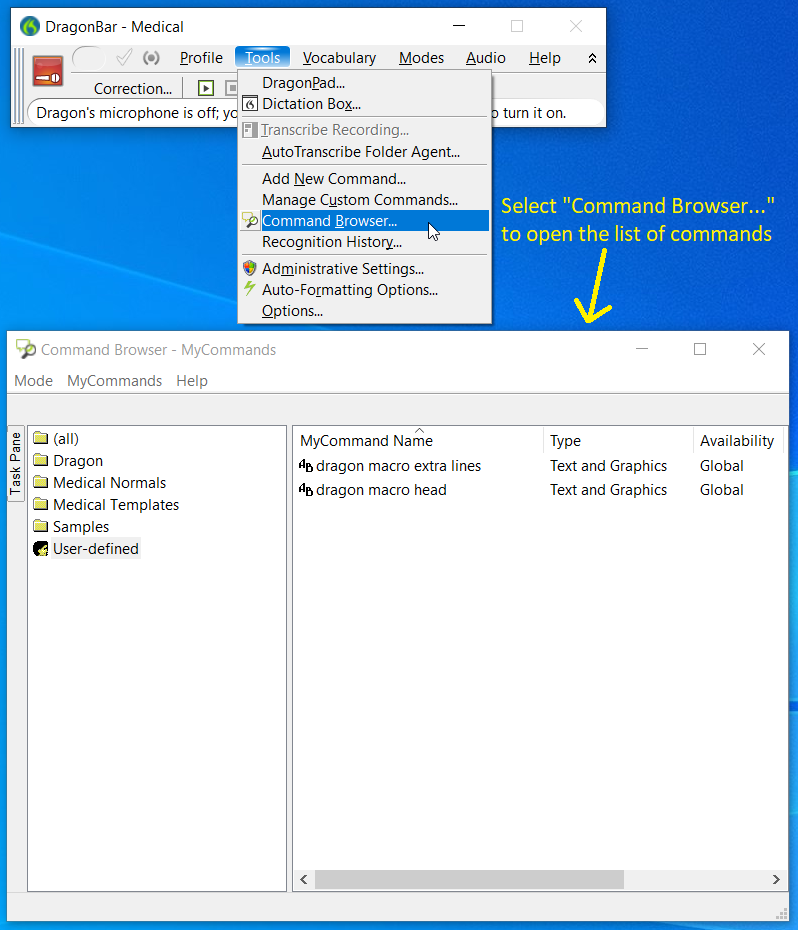Click text-graphics icon of 'dragon macro head'
Screen dimensions: 798x930
306,490
